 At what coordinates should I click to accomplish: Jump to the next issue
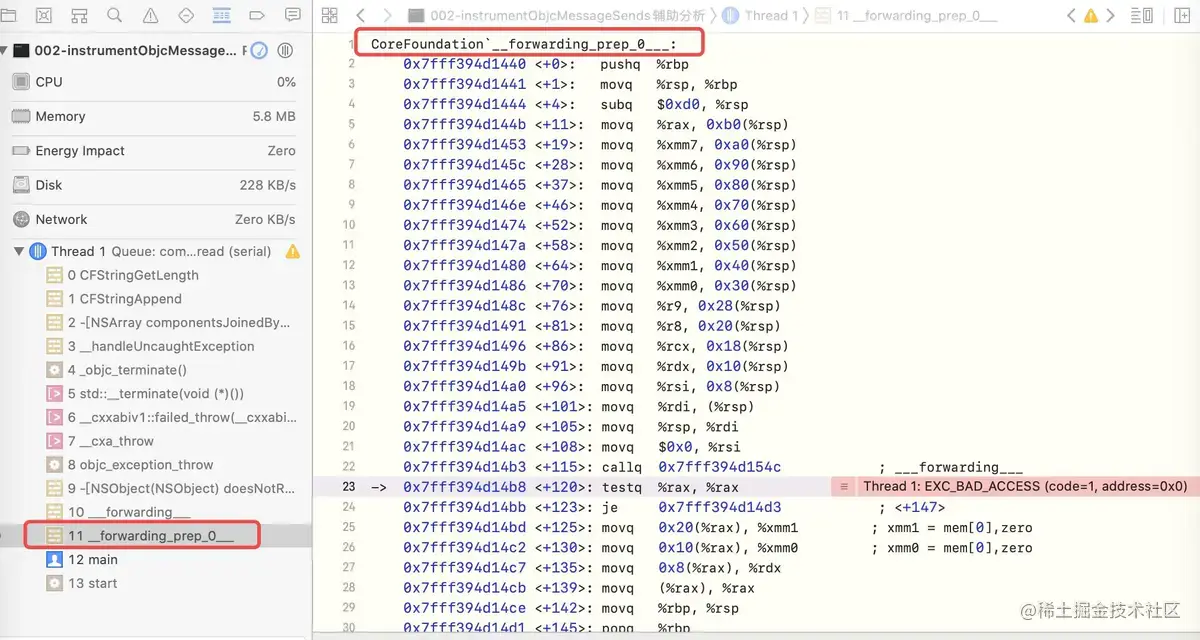click(x=1111, y=15)
